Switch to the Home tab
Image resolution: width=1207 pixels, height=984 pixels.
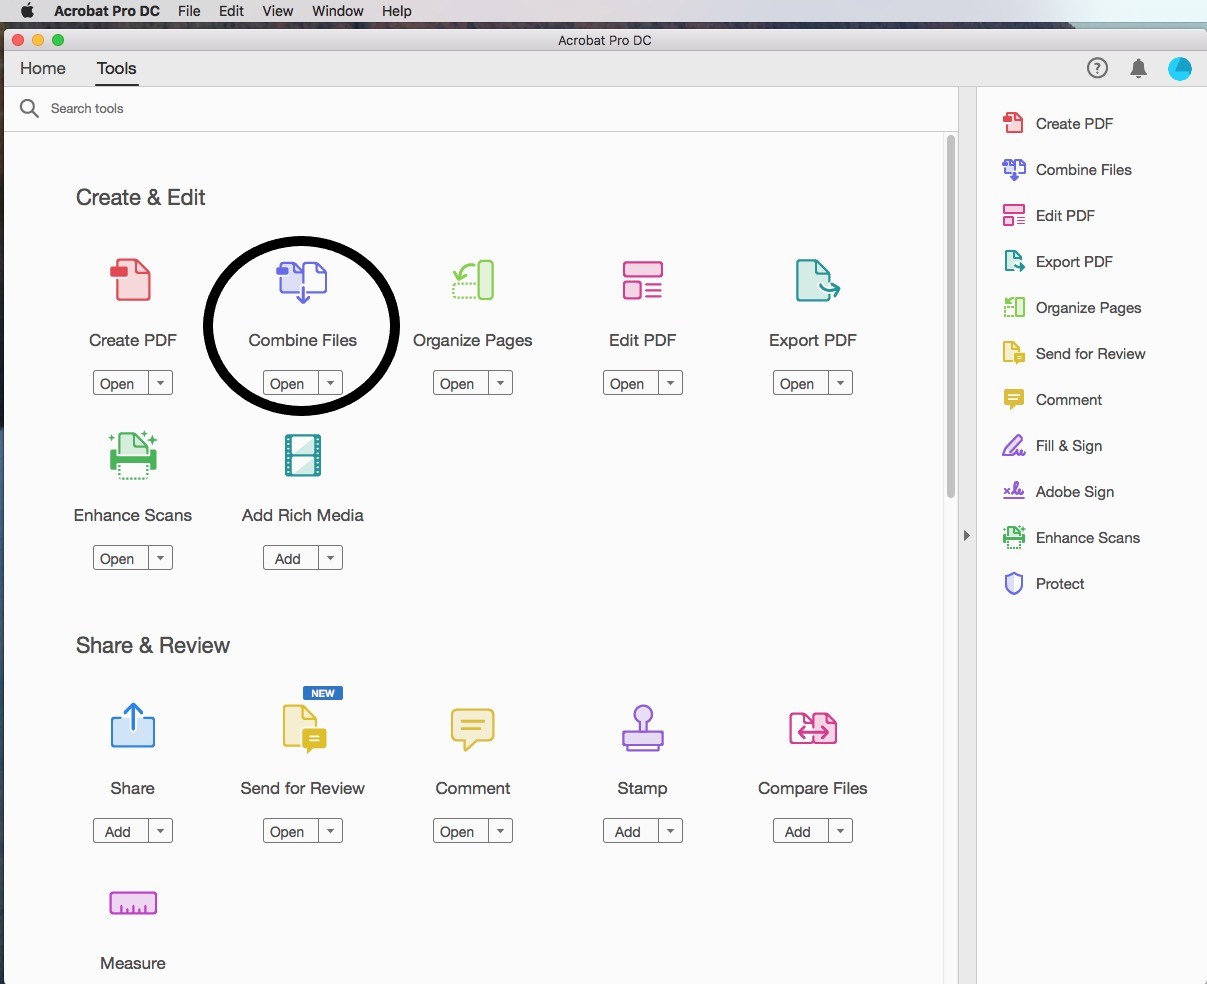pyautogui.click(x=43, y=68)
